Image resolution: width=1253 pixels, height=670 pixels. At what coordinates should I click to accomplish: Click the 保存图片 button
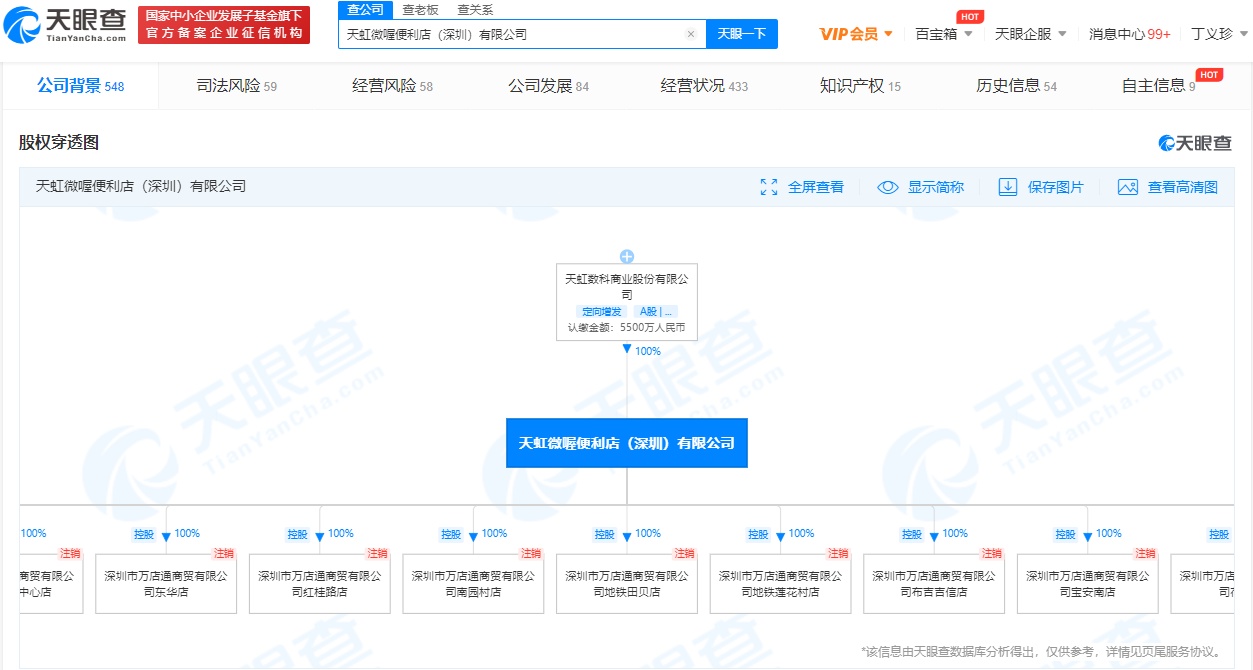(1041, 187)
